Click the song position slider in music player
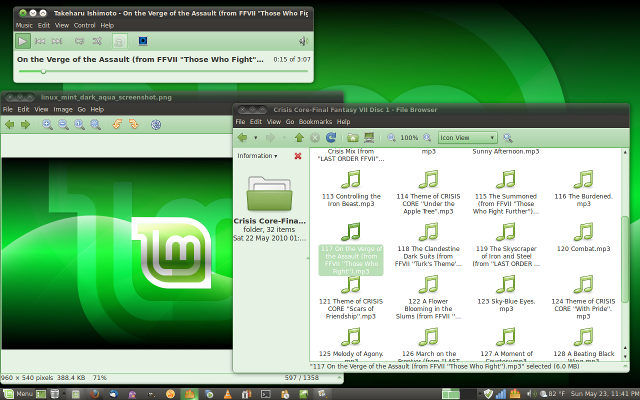 pos(163,71)
